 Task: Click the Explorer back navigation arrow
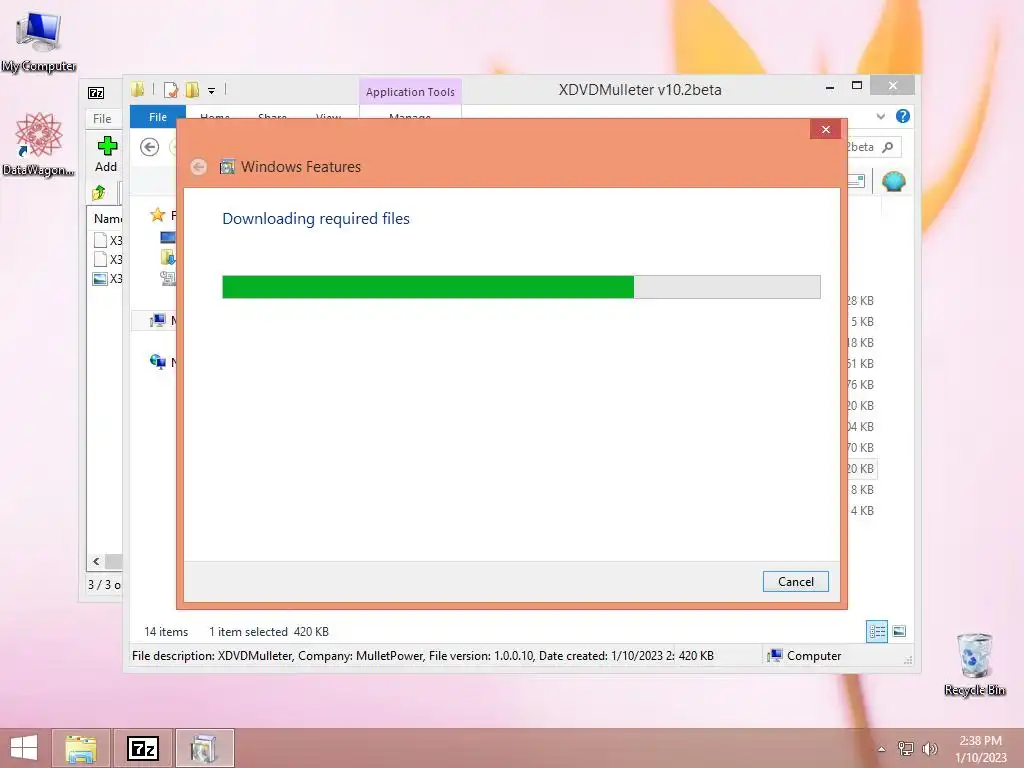click(x=150, y=147)
